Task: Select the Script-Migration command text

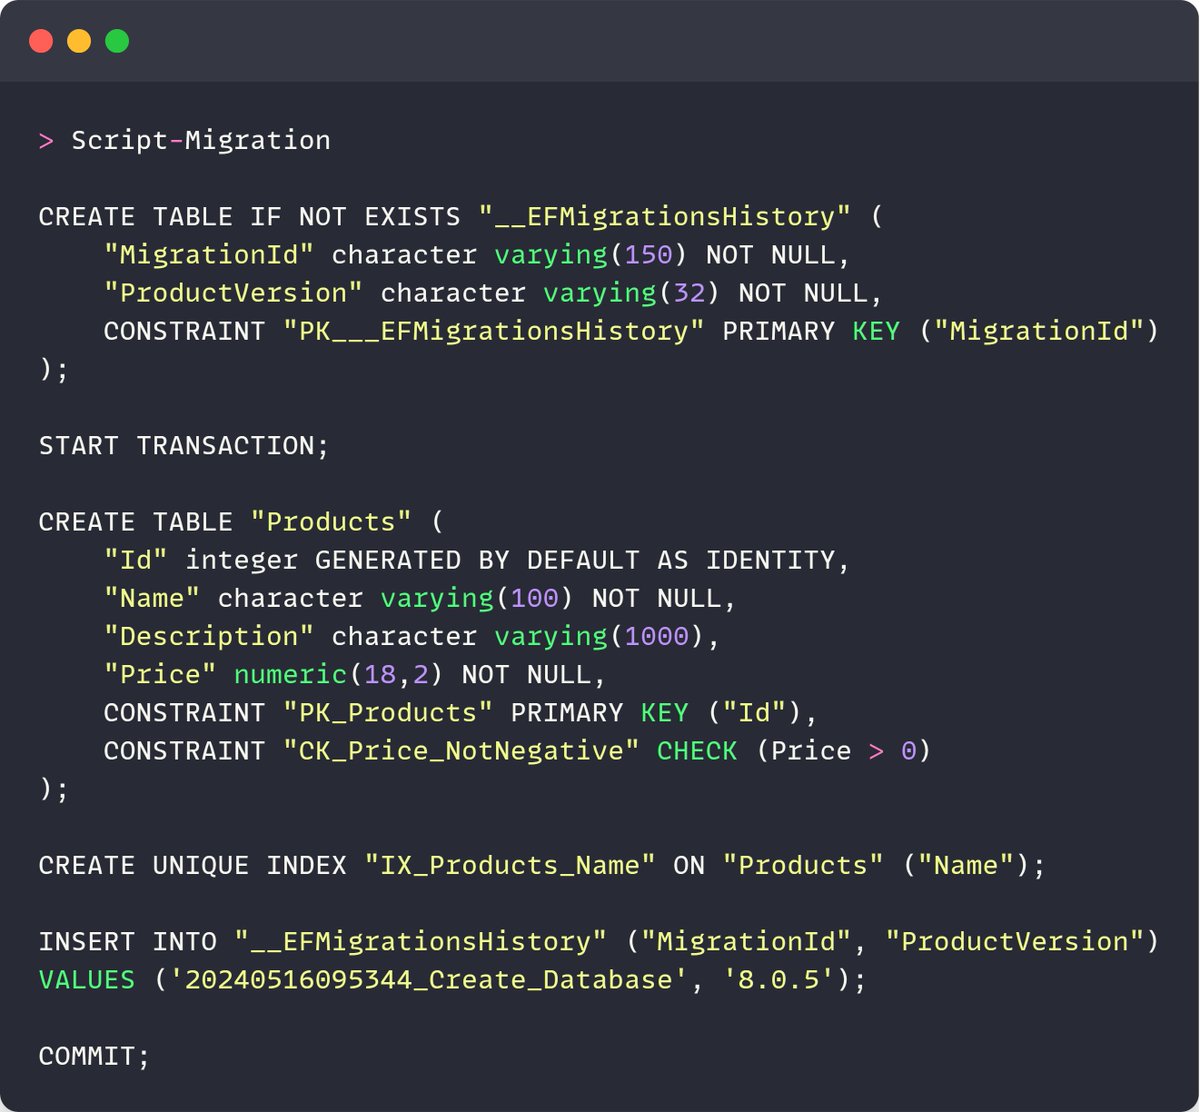Action: (x=201, y=140)
